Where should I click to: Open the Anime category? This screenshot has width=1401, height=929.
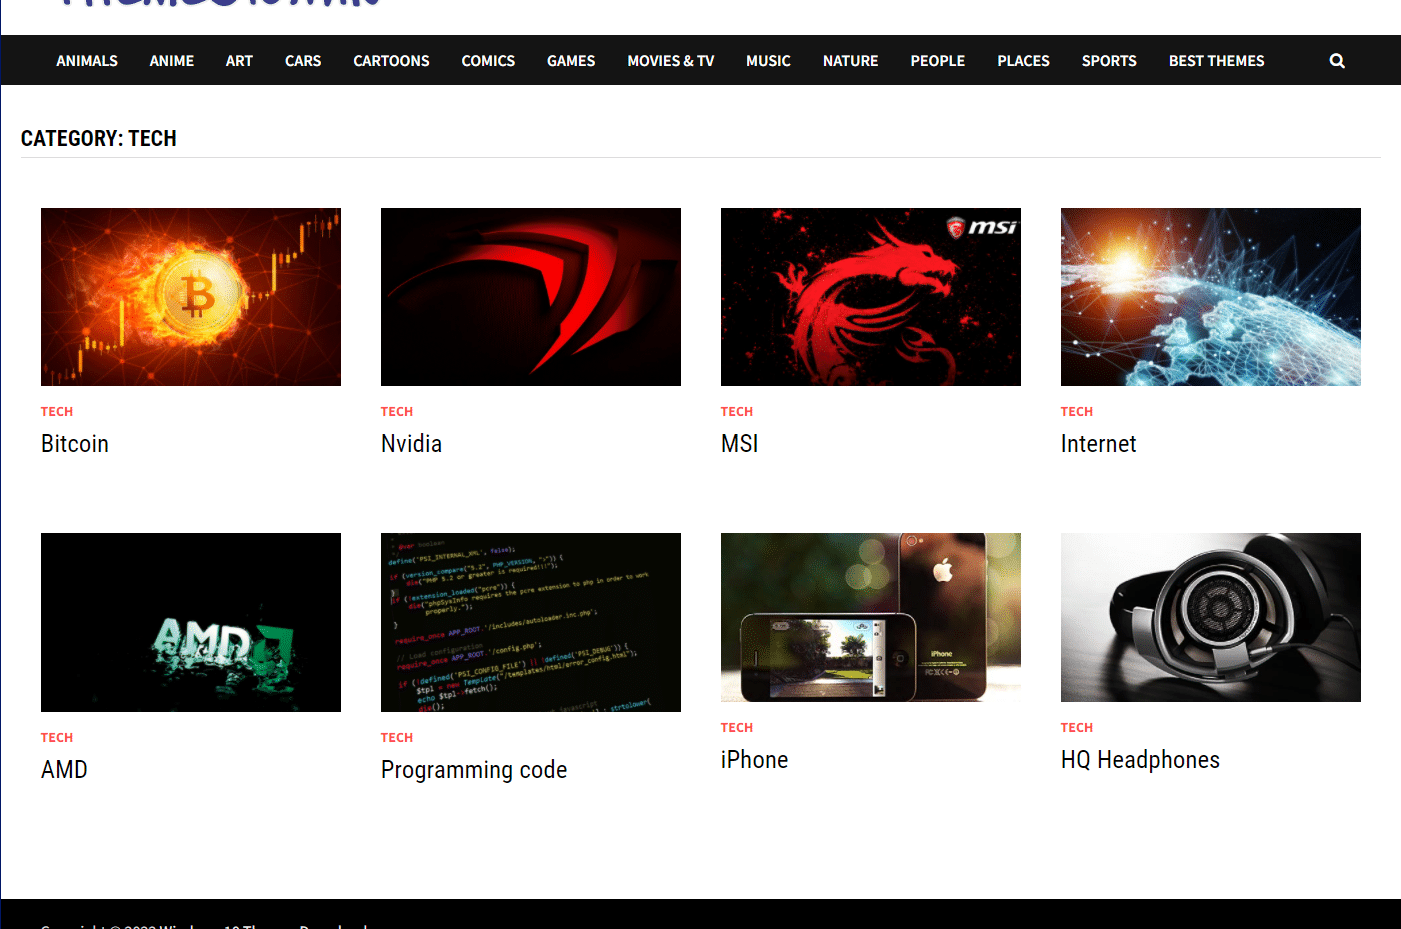point(172,61)
